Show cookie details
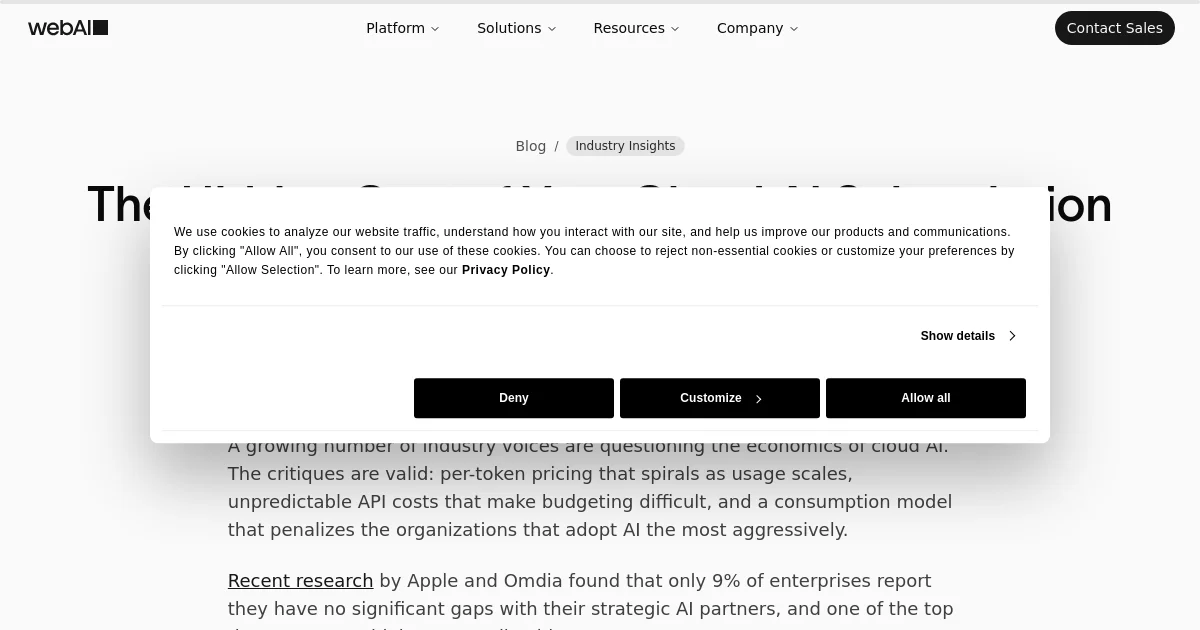The height and width of the screenshot is (630, 1200). pos(967,336)
